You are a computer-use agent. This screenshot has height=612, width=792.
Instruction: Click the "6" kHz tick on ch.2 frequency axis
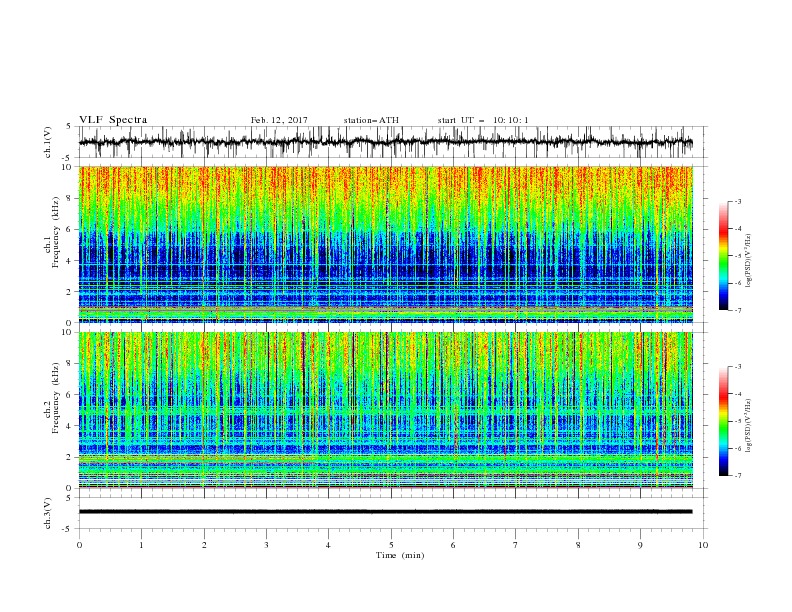point(70,395)
